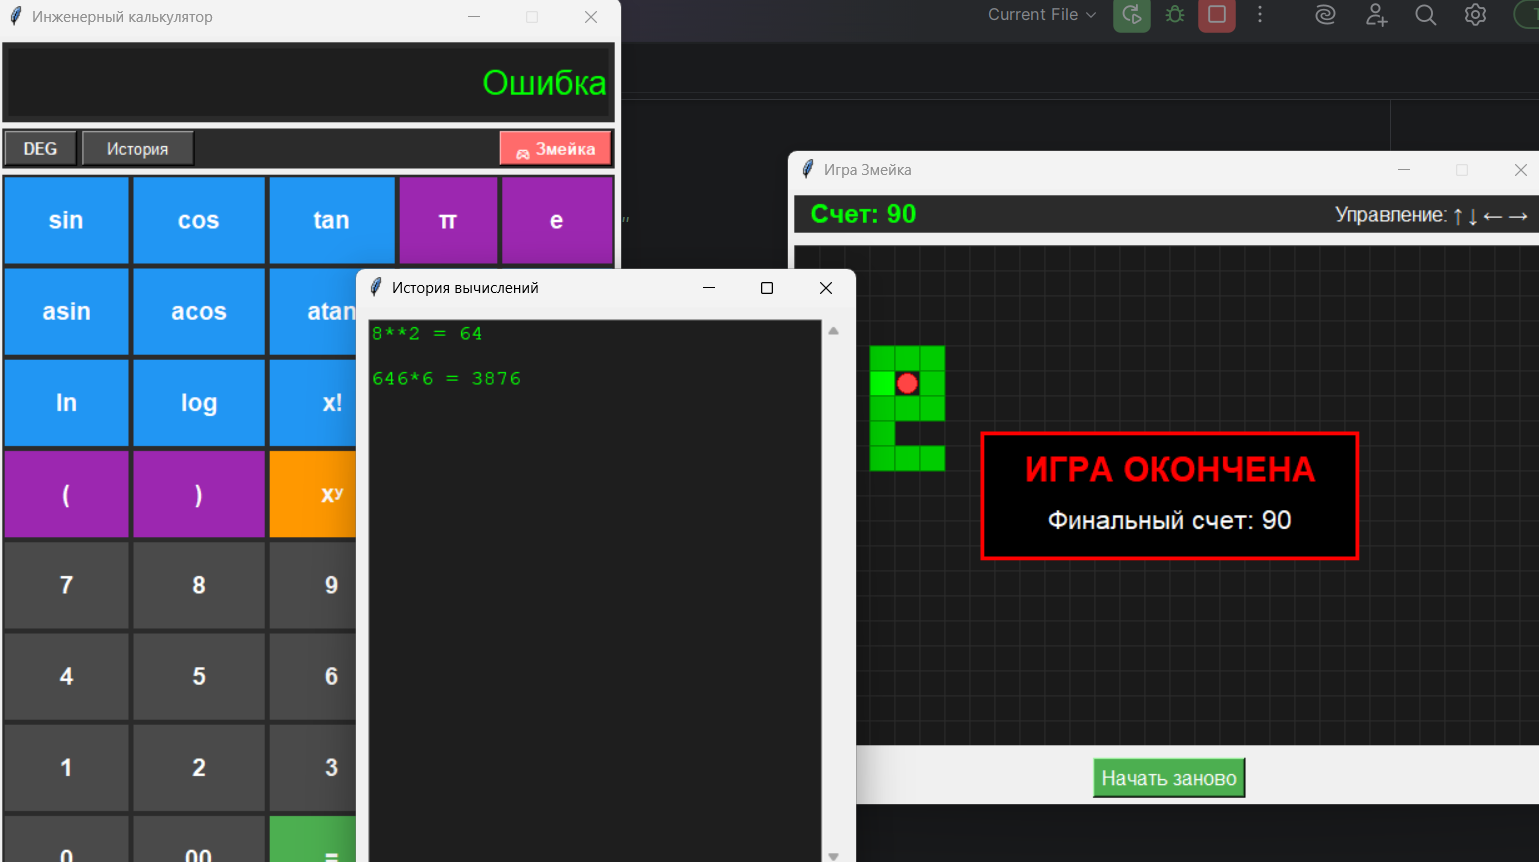Insert an opening parenthesis
This screenshot has width=1539, height=862.
[x=66, y=494]
